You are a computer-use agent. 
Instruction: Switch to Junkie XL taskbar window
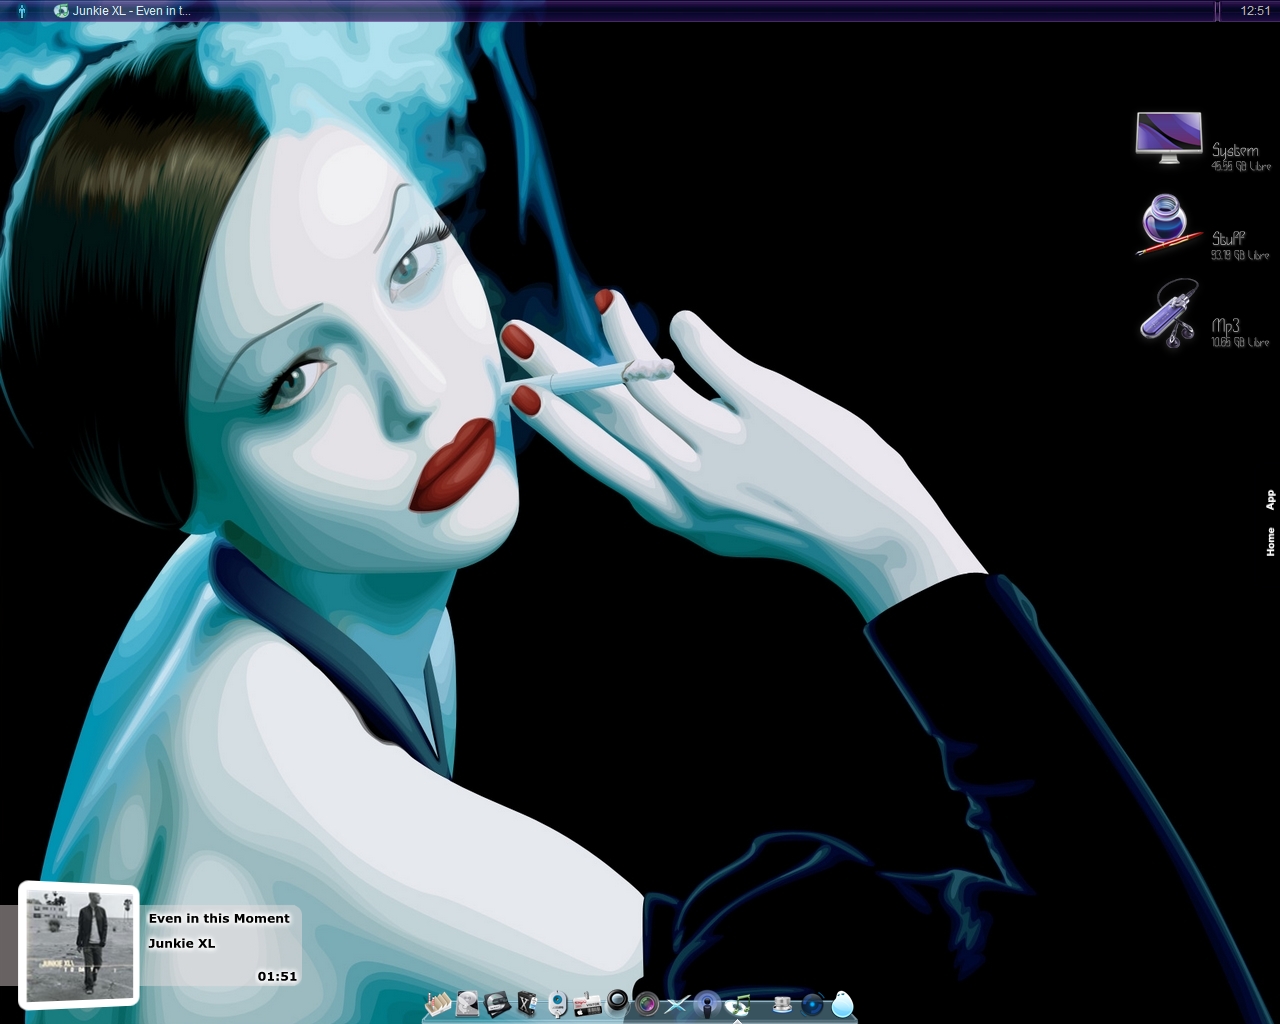click(121, 11)
